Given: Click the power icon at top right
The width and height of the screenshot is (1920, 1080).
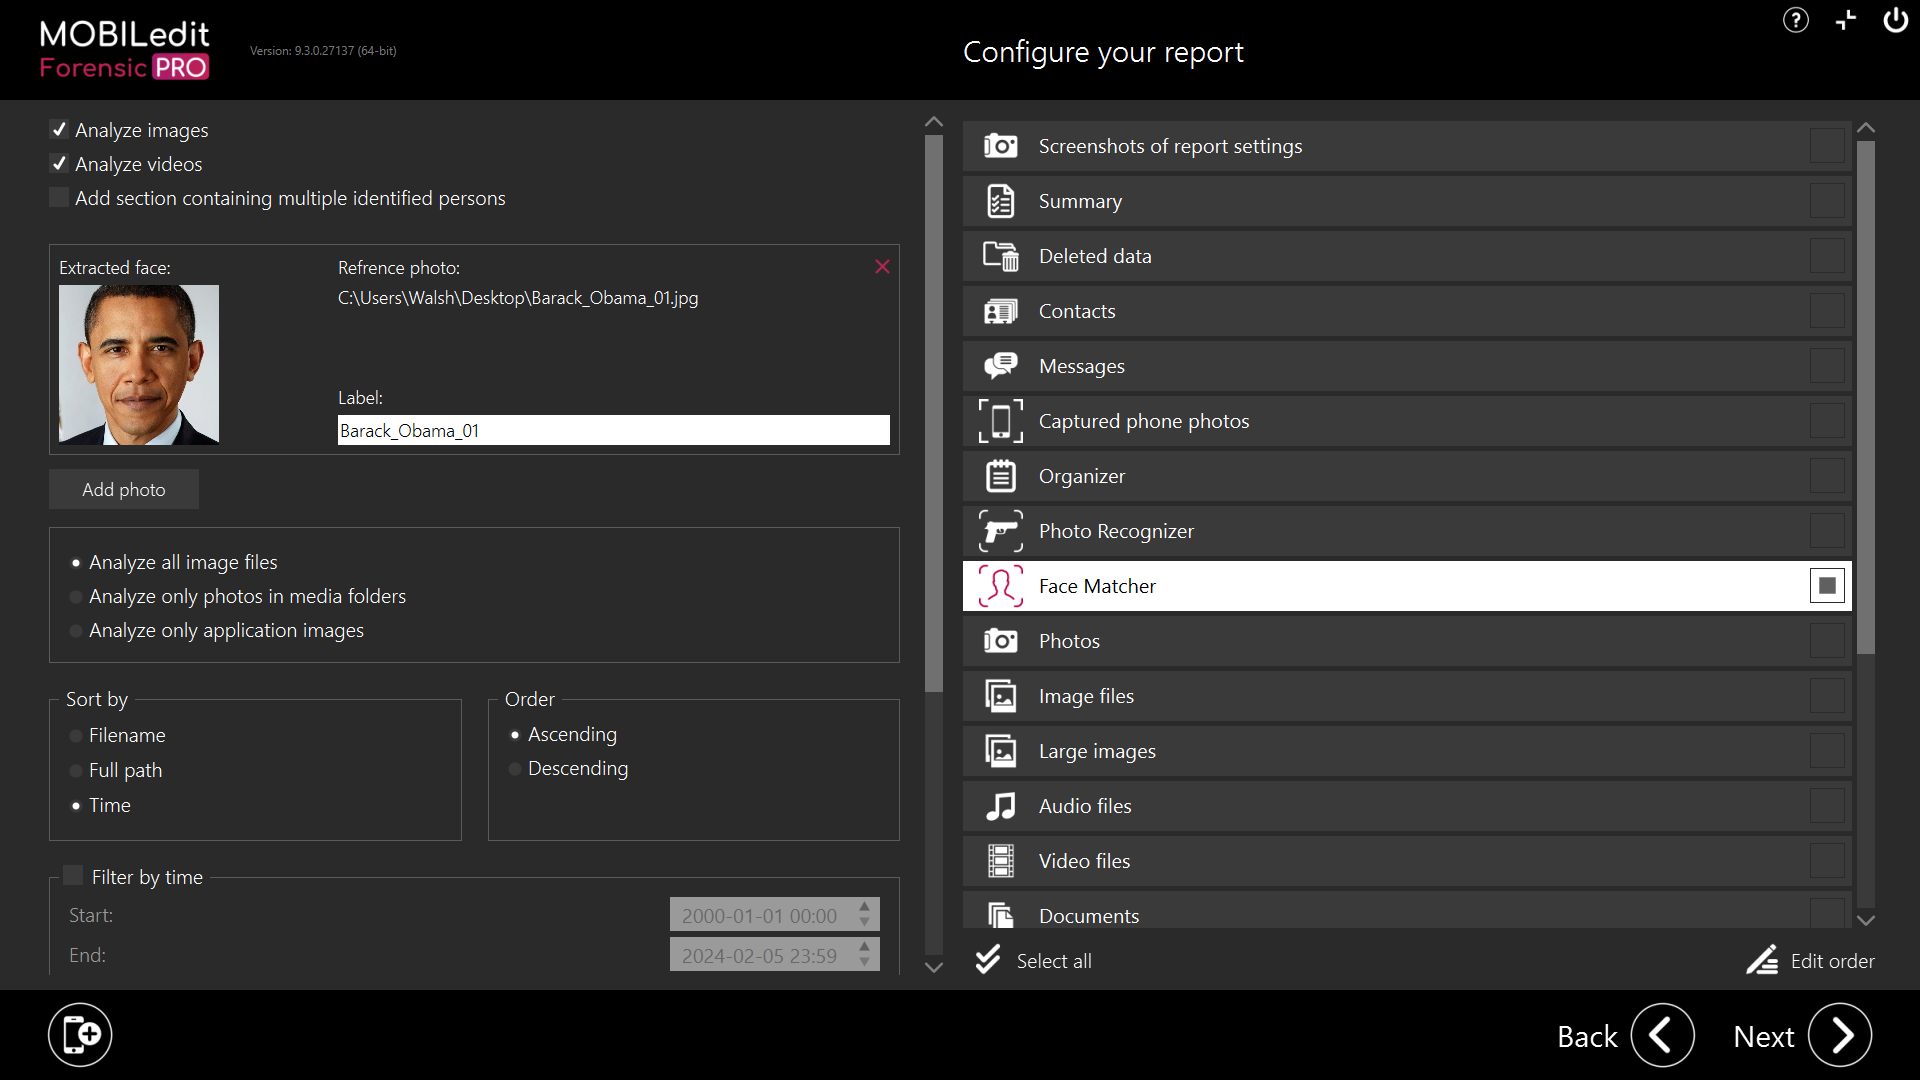Looking at the screenshot, I should [1895, 20].
